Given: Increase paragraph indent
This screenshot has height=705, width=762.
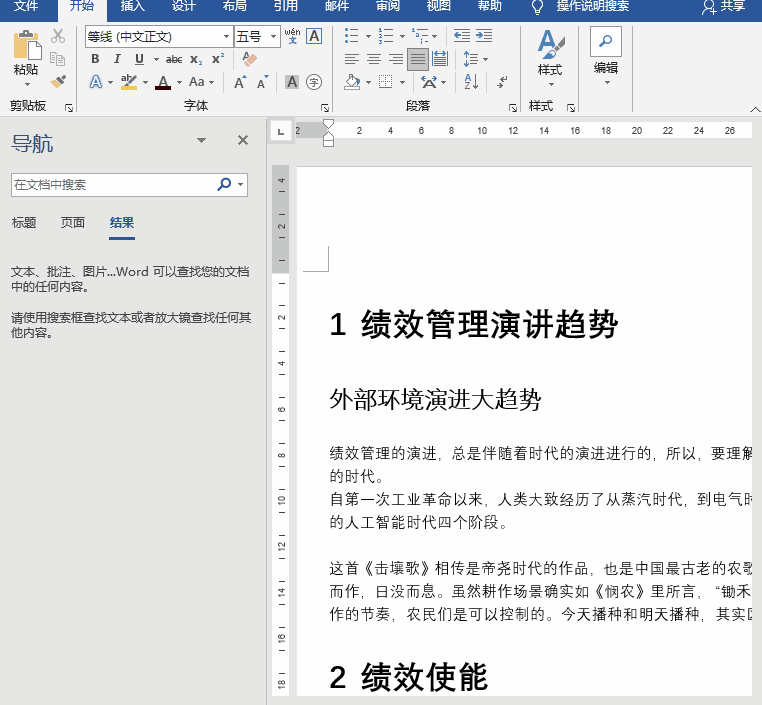Looking at the screenshot, I should point(486,36).
